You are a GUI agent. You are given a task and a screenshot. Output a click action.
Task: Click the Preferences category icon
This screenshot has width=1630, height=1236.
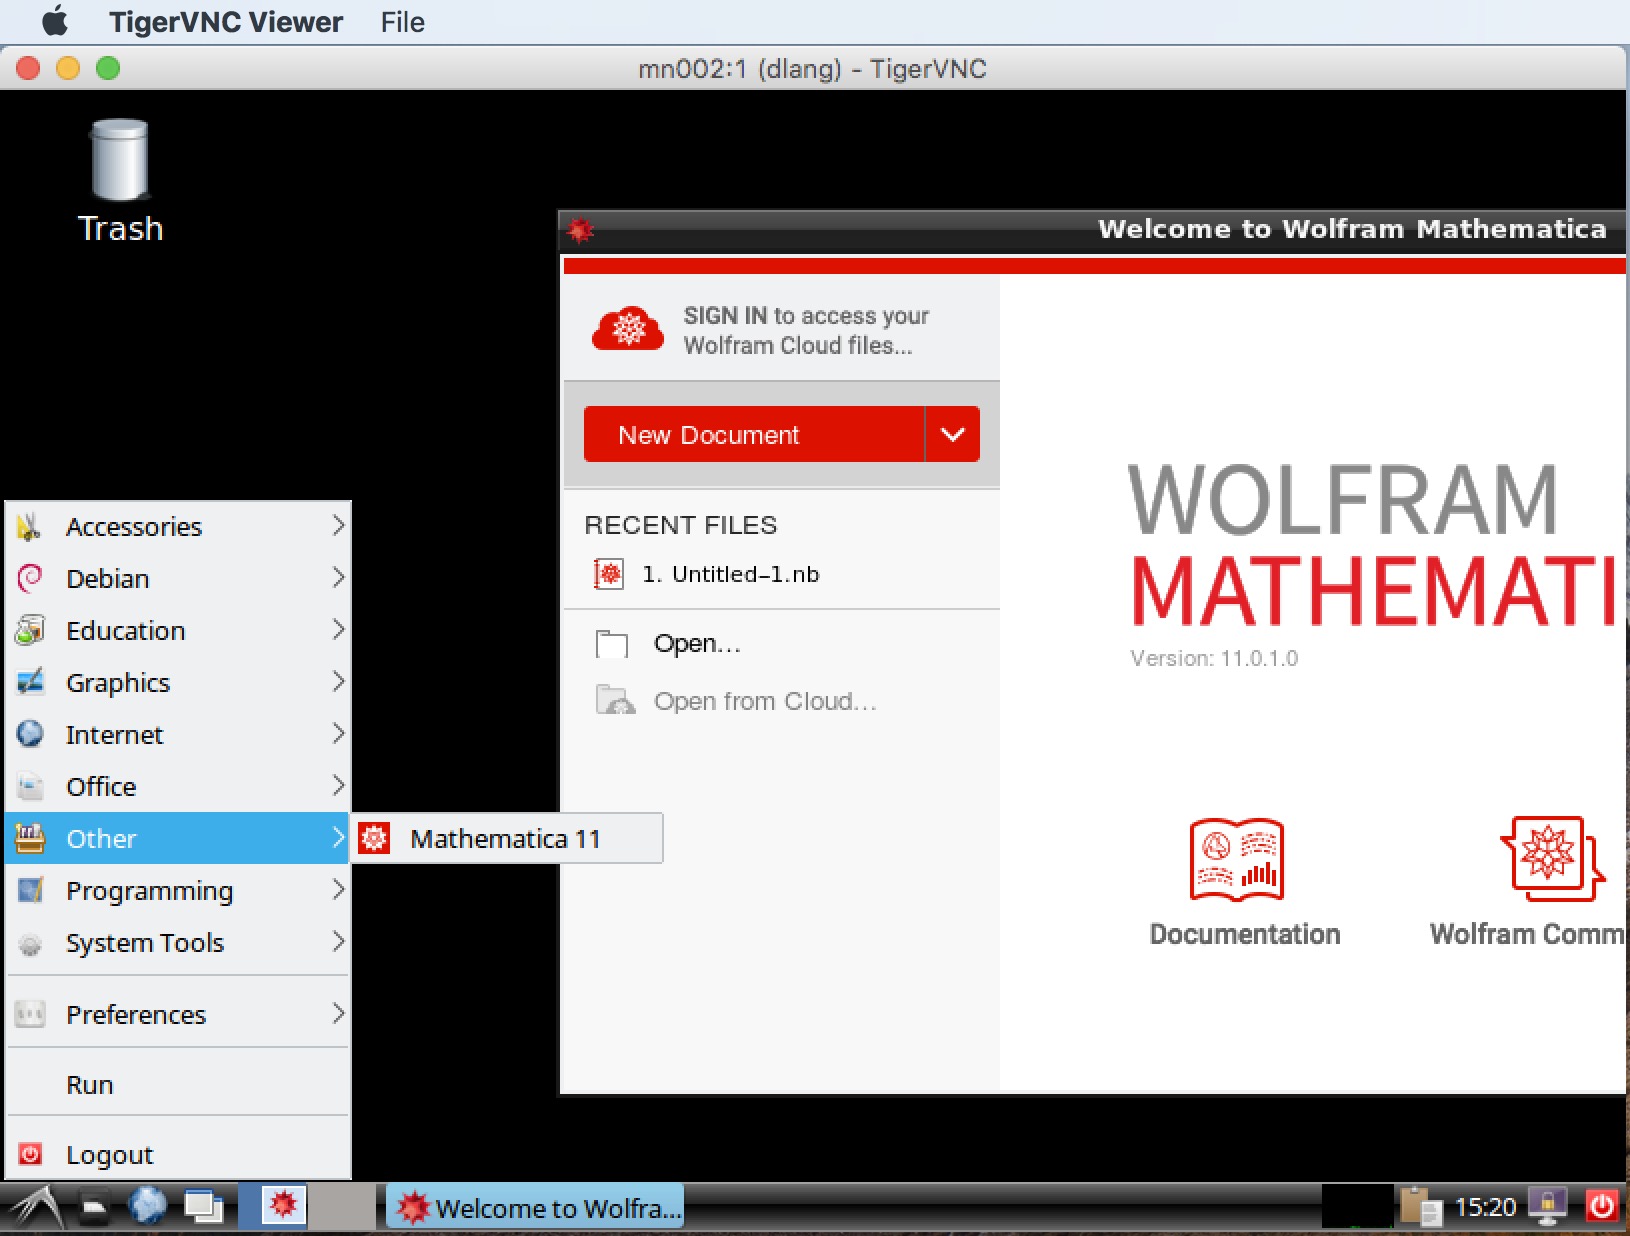(x=30, y=1014)
